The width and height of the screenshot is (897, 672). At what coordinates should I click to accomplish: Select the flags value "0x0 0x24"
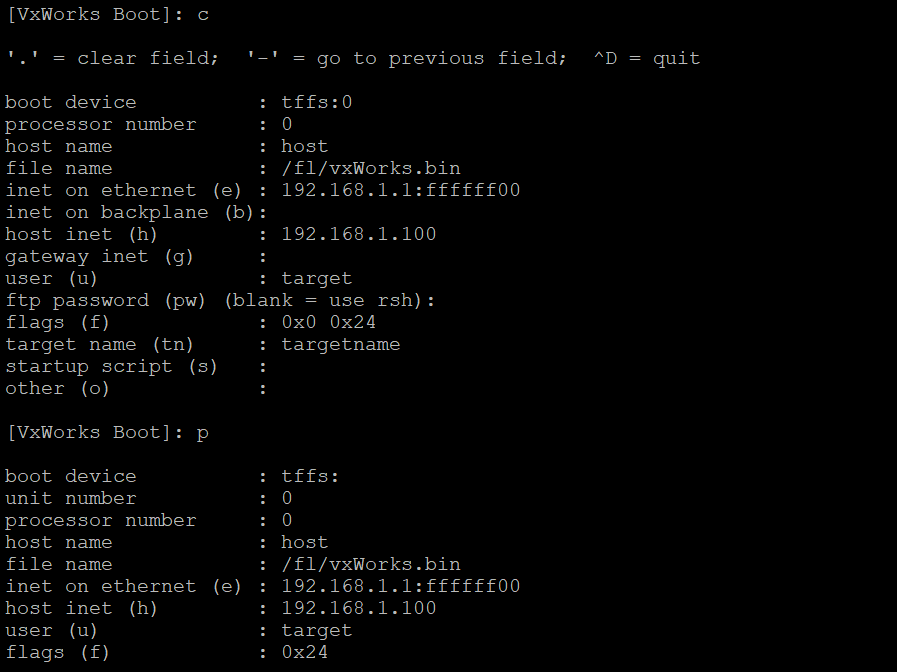click(329, 322)
